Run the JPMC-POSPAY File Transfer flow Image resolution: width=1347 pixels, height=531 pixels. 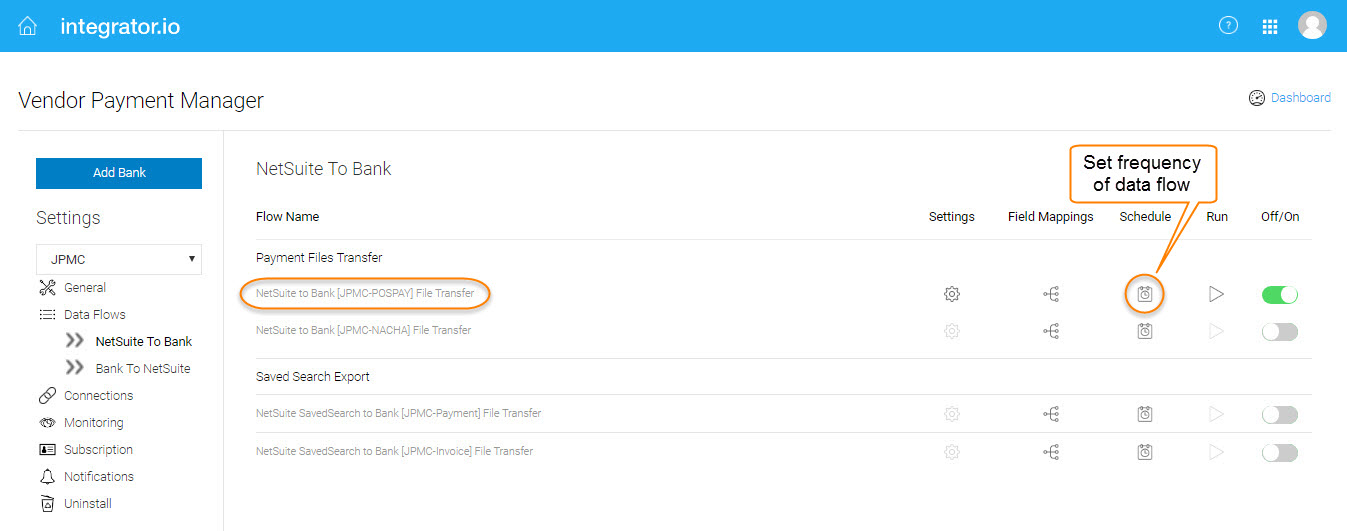[1216, 294]
